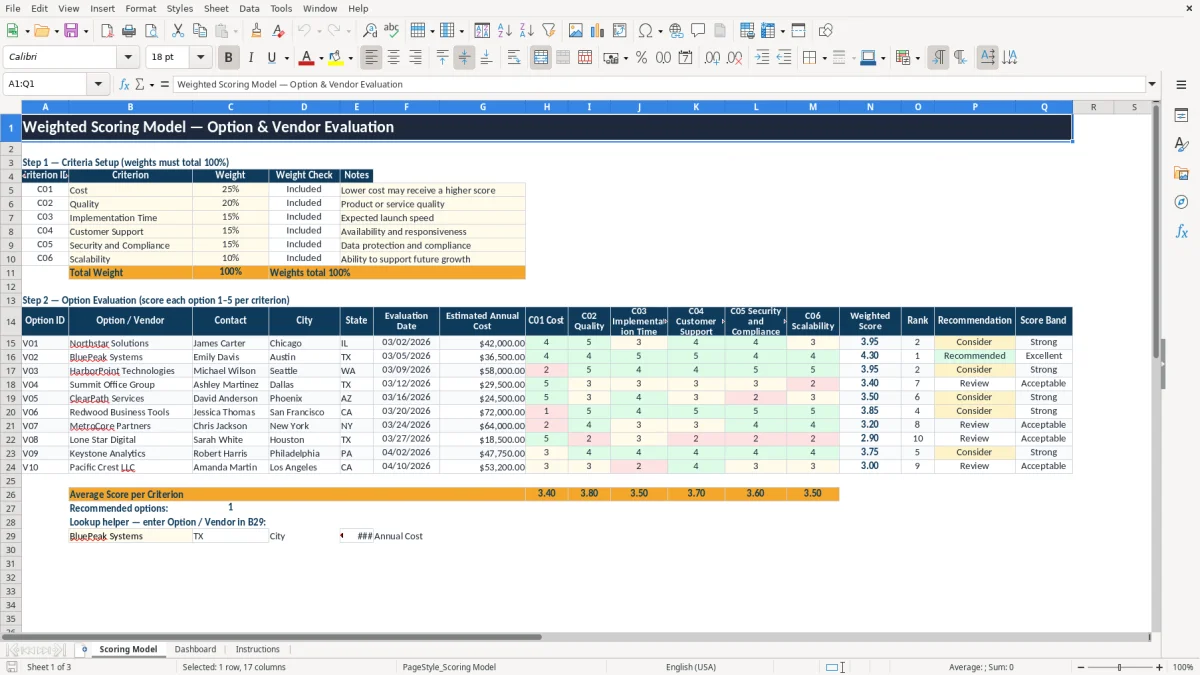Switch to the Dashboard sheet tab
Viewport: 1200px width, 675px height.
coord(195,649)
